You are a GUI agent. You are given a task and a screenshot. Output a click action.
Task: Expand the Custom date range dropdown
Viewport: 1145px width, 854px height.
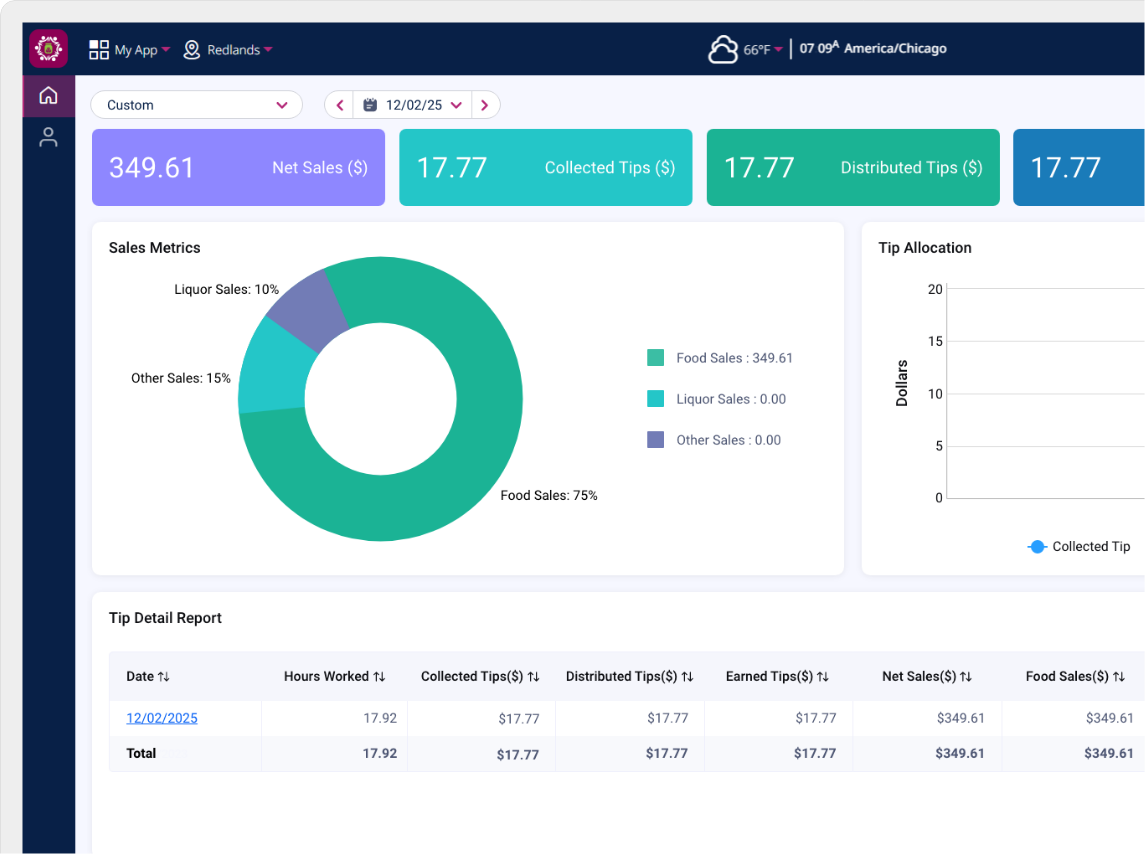[196, 105]
